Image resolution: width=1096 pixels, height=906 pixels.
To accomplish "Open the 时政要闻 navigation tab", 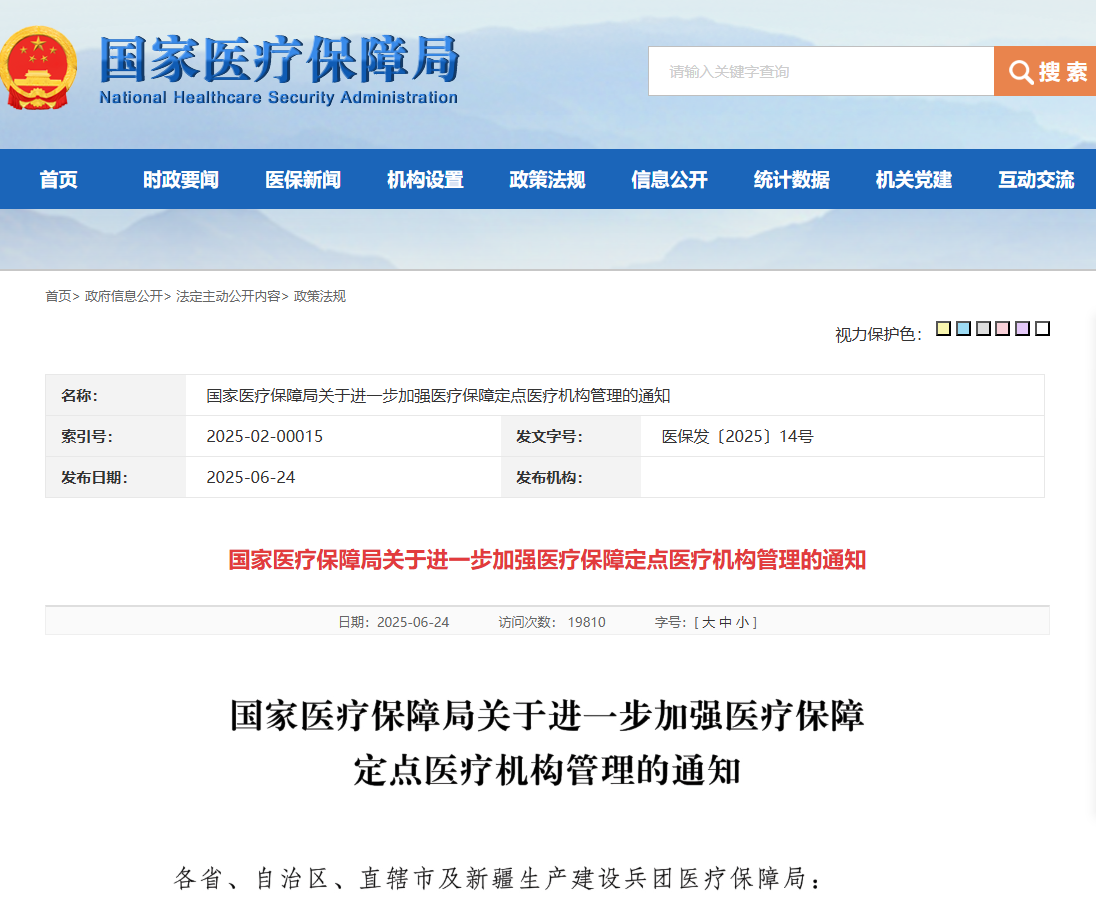I will 180,180.
